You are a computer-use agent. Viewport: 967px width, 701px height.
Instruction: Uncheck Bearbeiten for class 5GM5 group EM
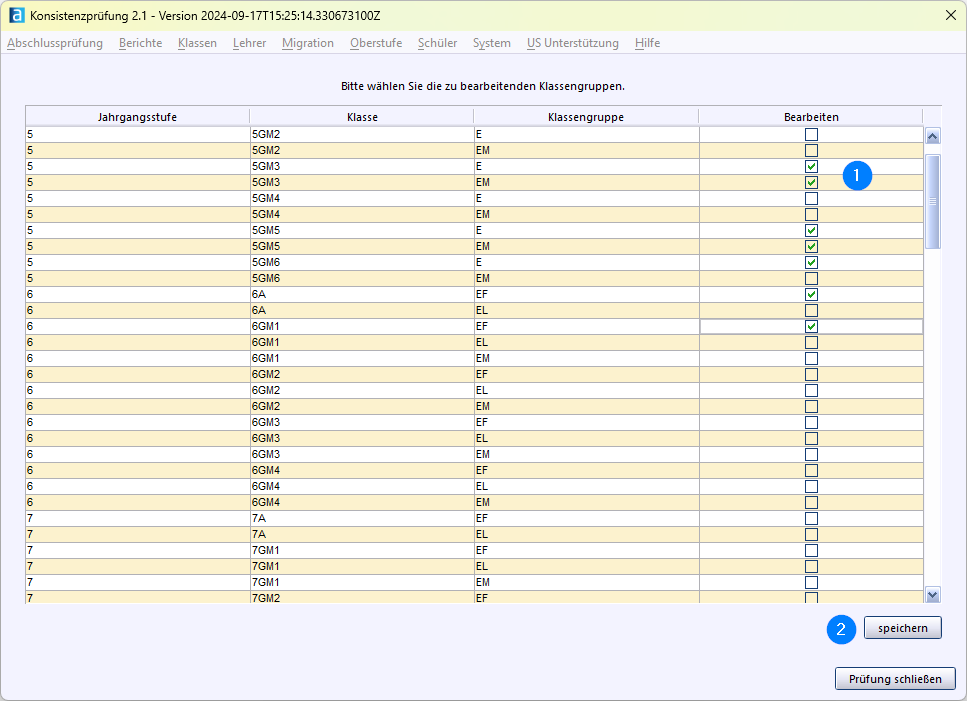[812, 247]
